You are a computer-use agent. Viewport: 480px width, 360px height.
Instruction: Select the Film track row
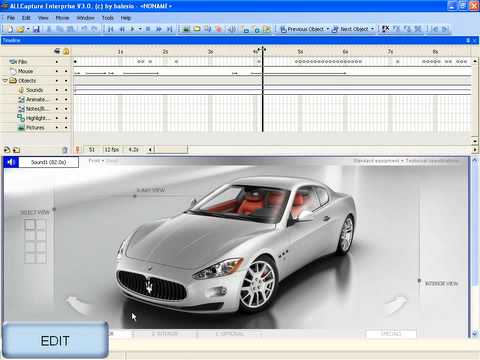pyautogui.click(x=36, y=62)
